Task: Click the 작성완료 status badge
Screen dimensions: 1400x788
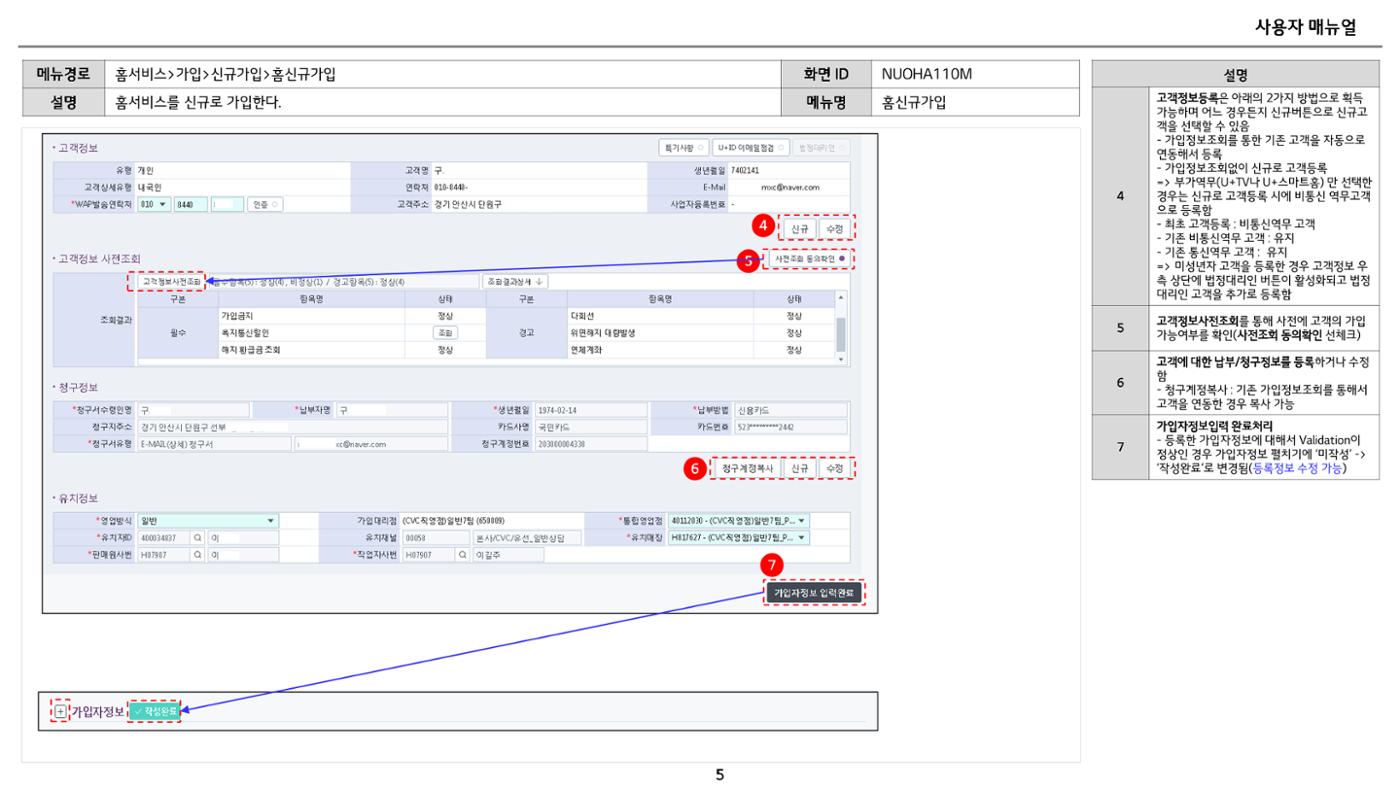Action: click(154, 711)
